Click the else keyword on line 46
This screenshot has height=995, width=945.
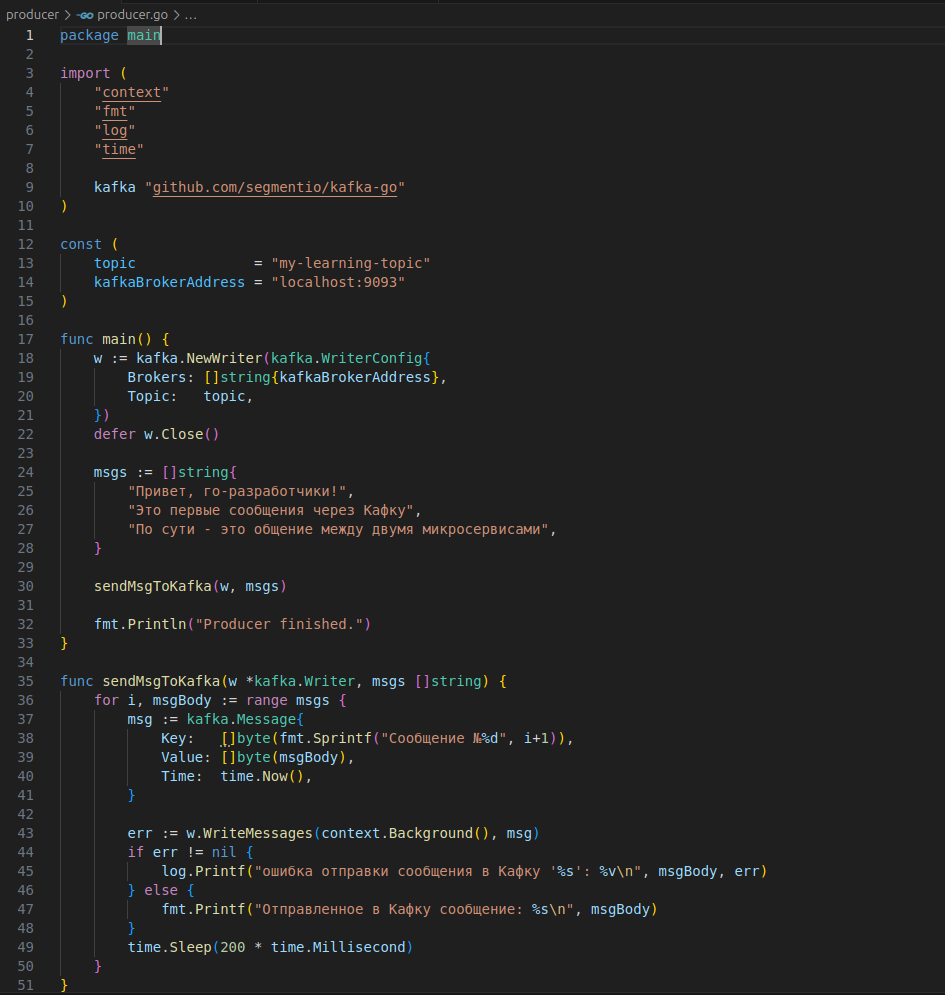pyautogui.click(x=161, y=890)
